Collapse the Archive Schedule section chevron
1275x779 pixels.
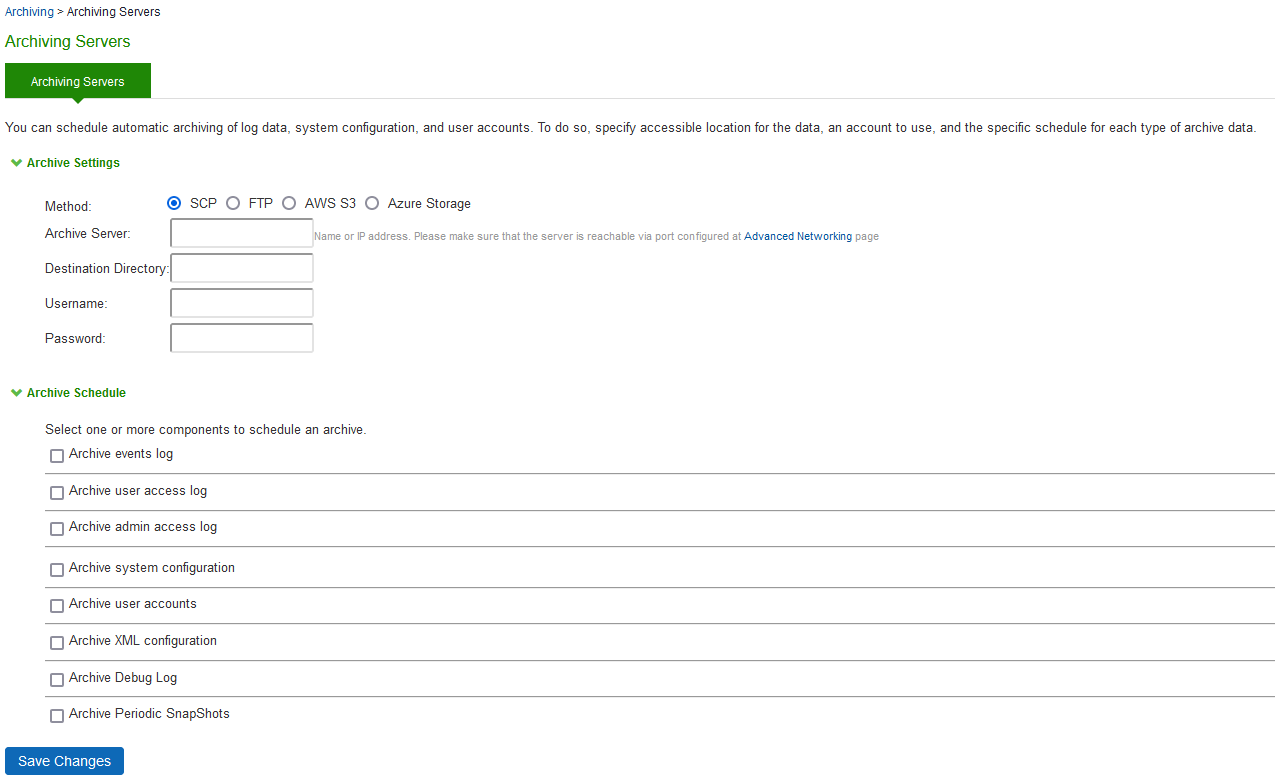point(16,393)
